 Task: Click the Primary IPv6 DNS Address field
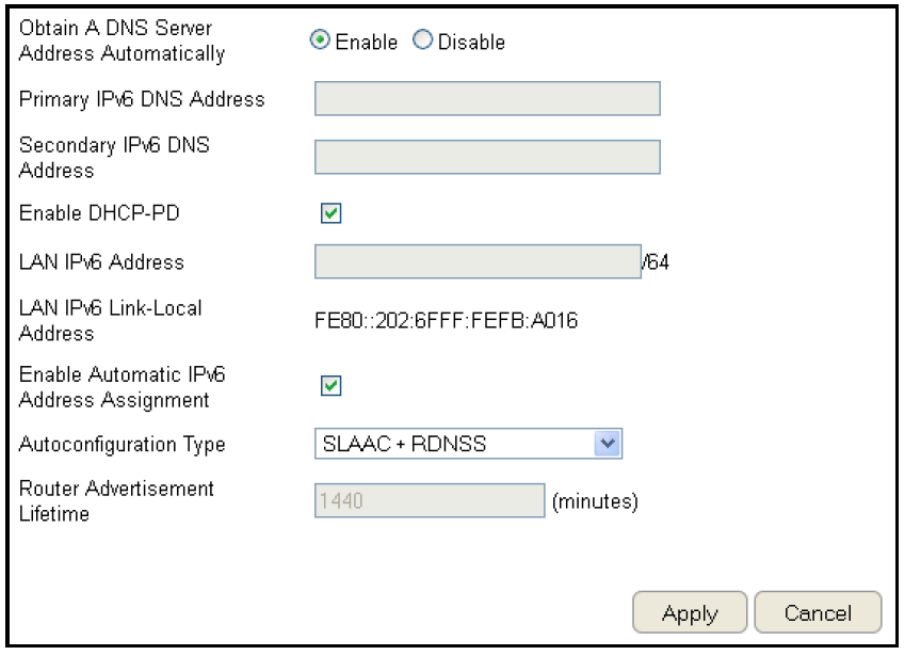[x=487, y=99]
